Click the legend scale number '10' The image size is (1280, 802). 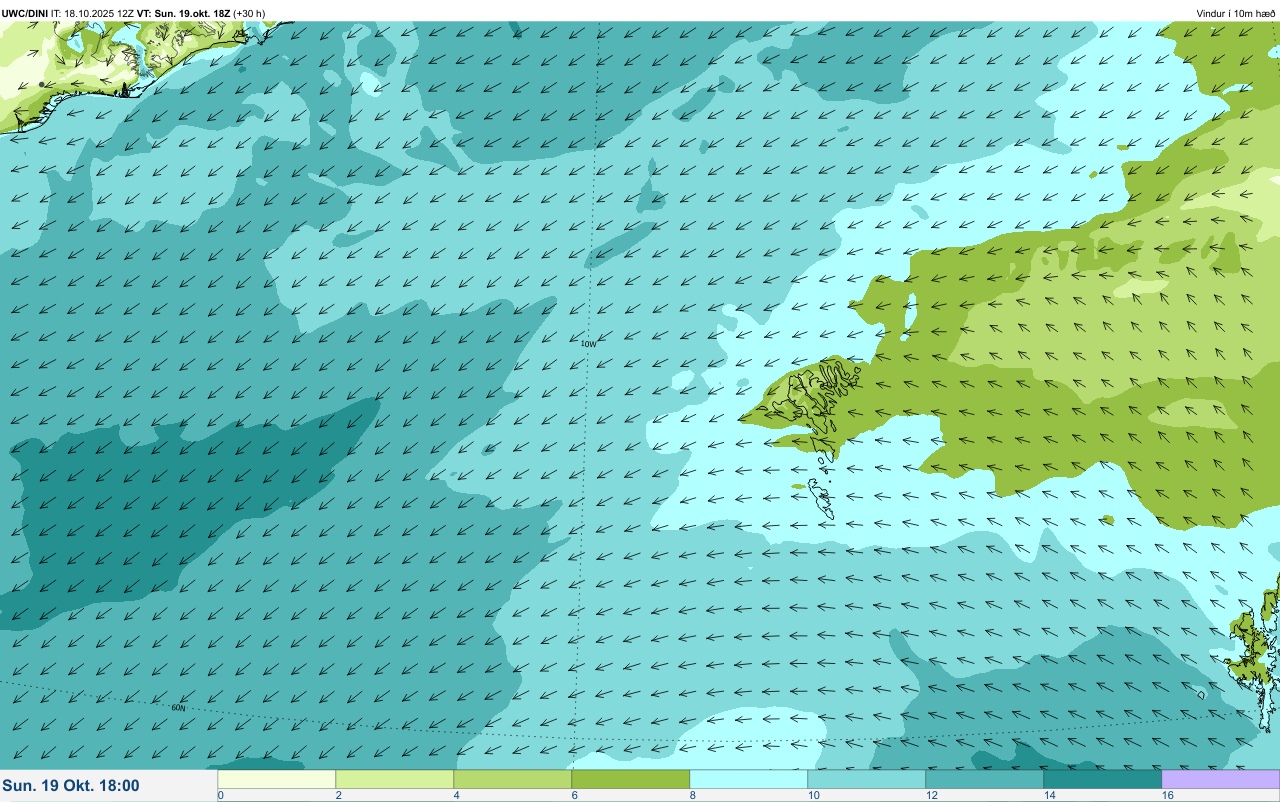point(814,795)
